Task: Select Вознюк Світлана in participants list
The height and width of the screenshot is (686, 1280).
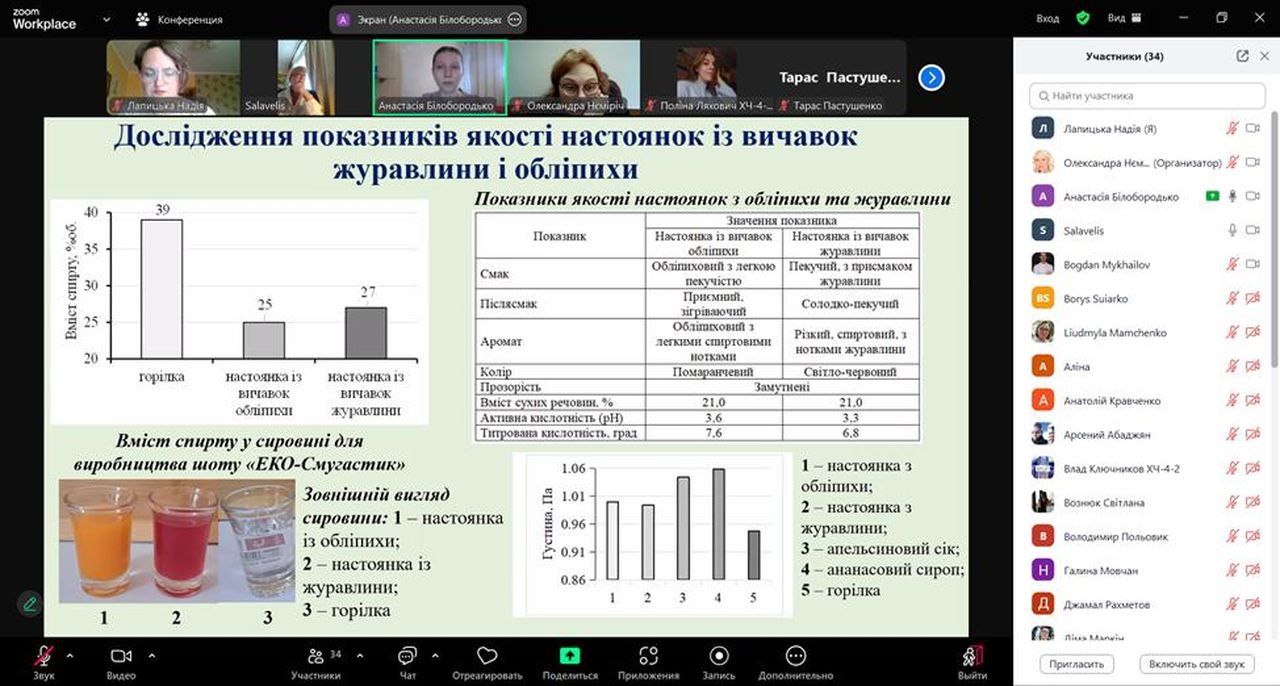Action: coord(1146,503)
